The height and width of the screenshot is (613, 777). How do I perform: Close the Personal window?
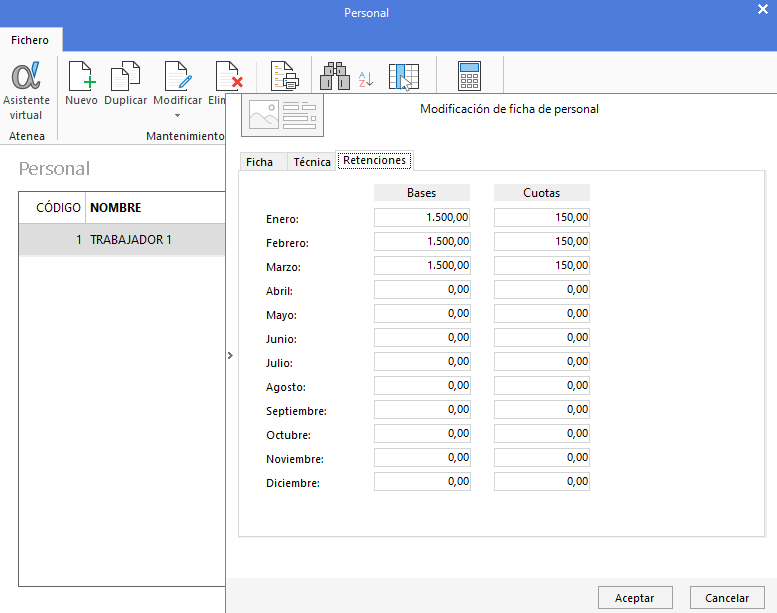[763, 9]
